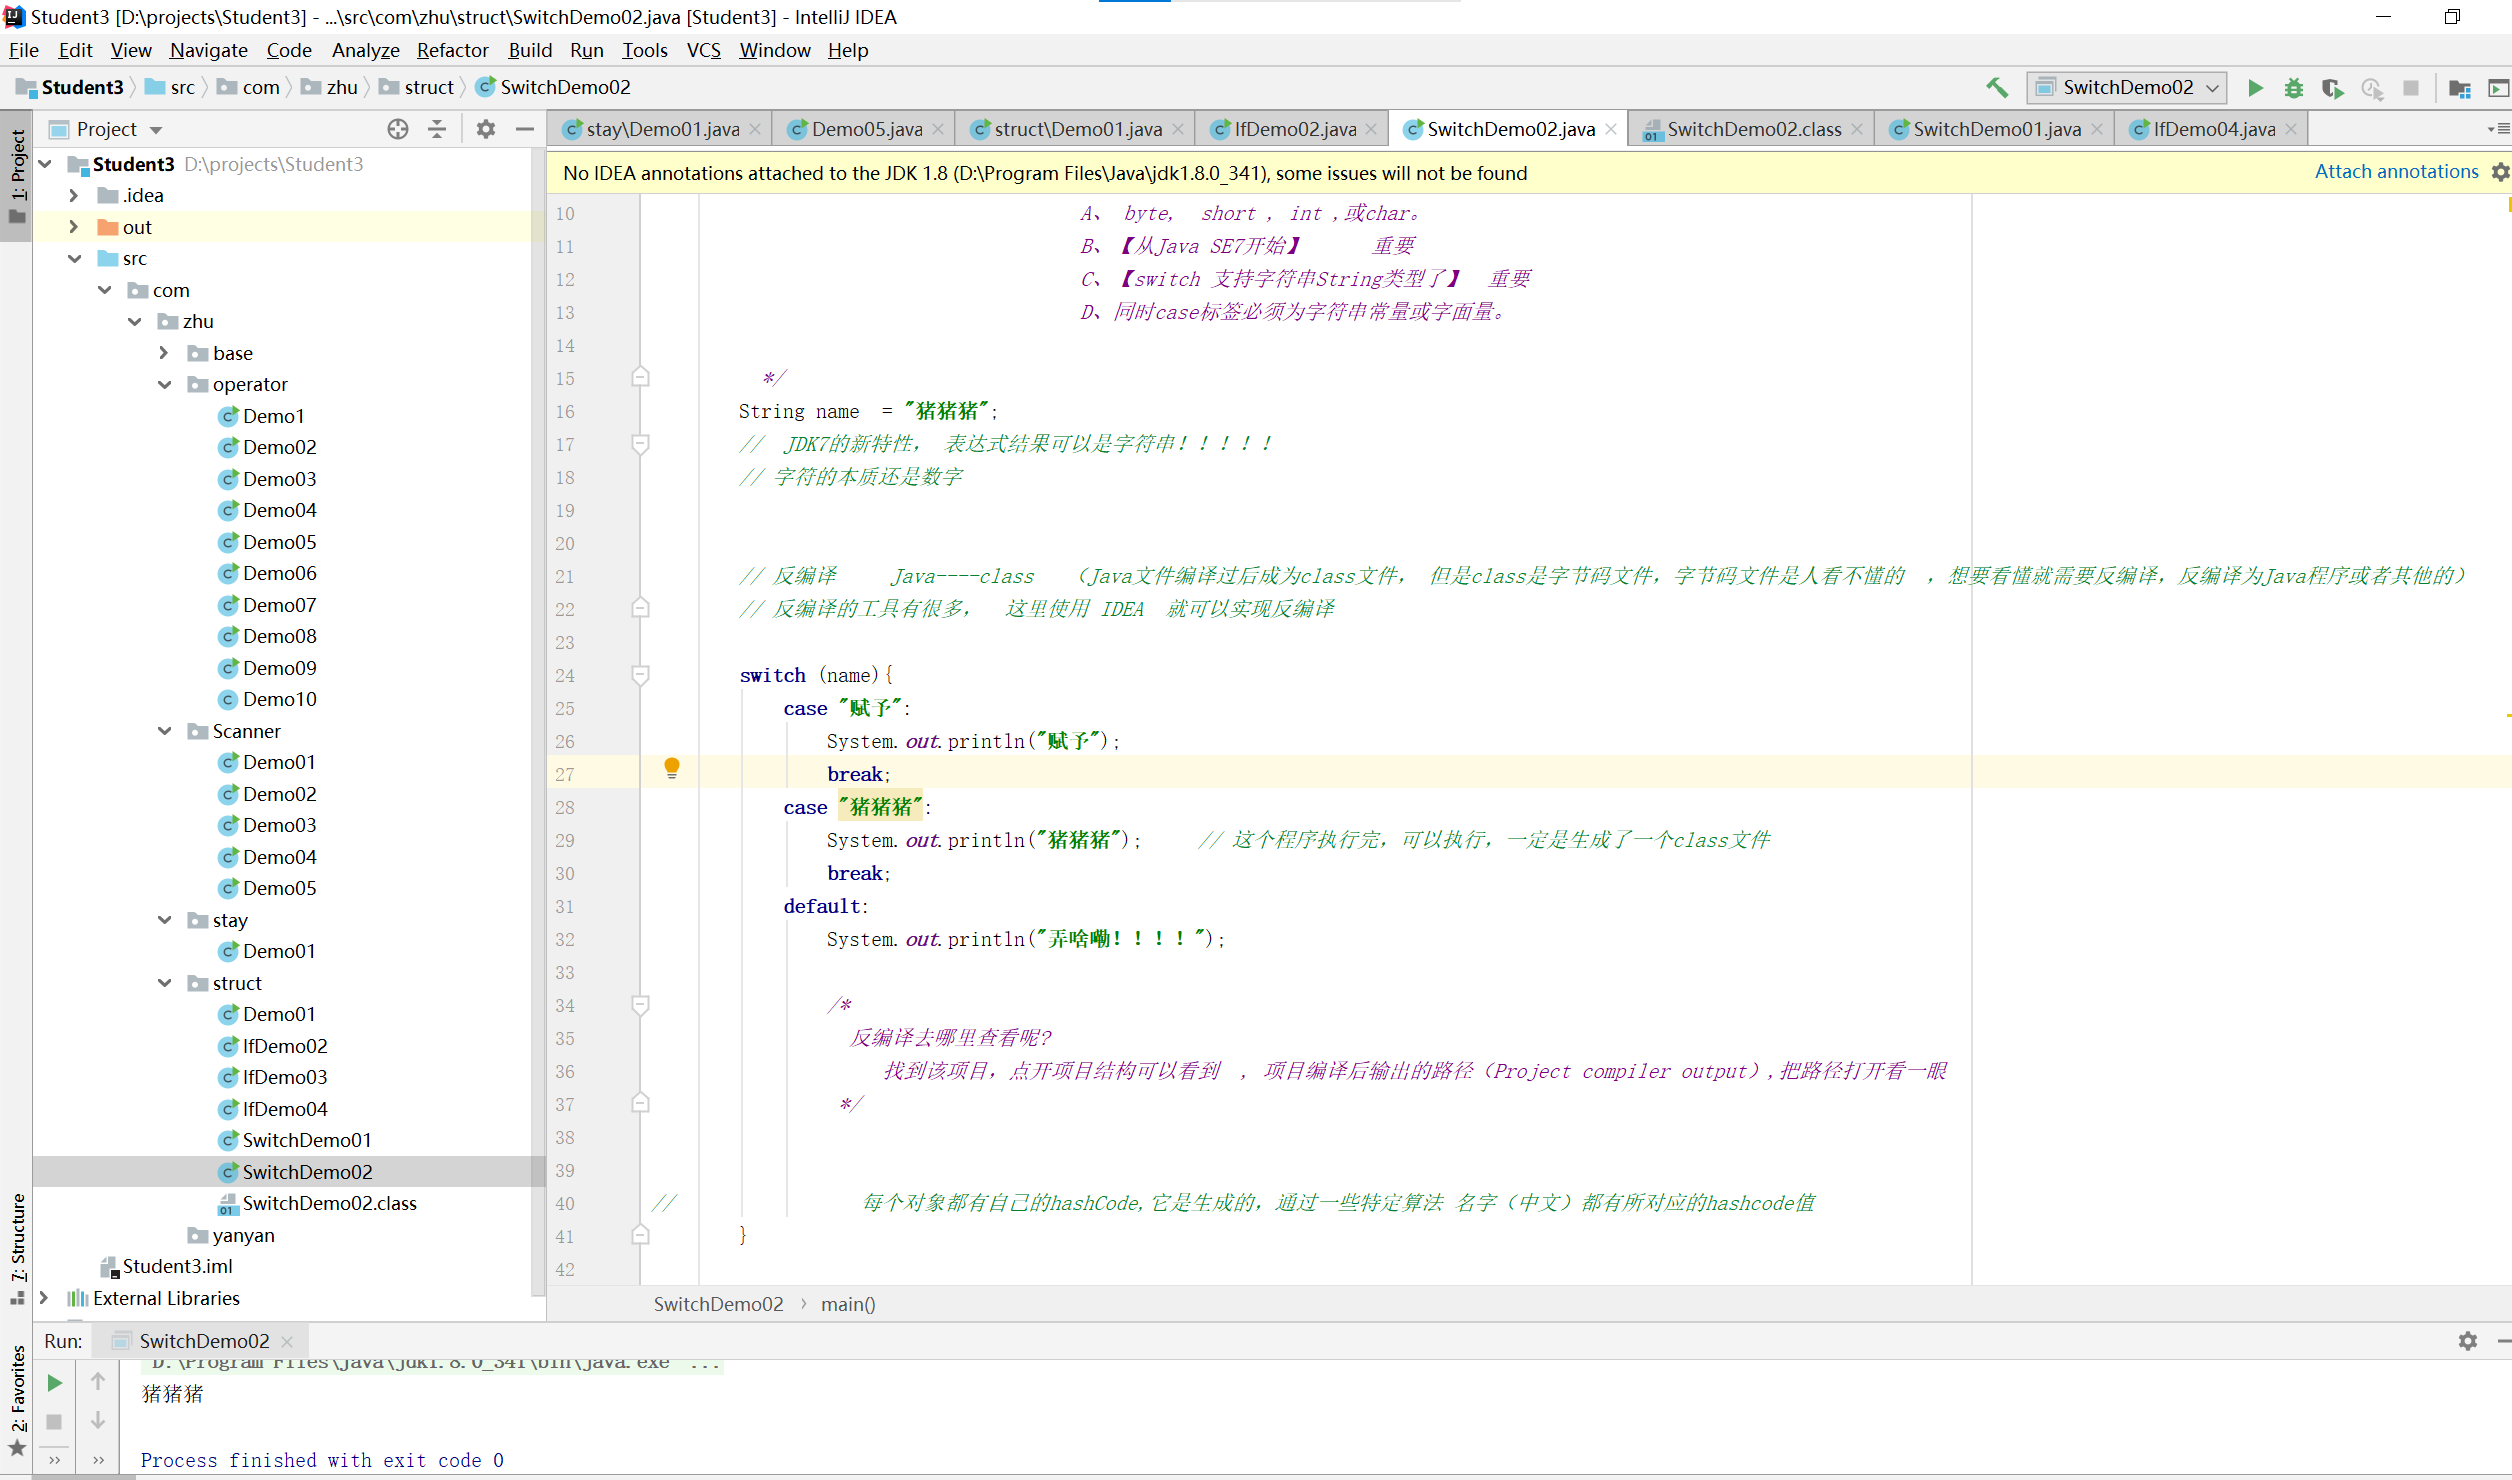Viewport: 2512px width, 1480px height.
Task: Click the Build Project hammer icon
Action: (x=1996, y=88)
